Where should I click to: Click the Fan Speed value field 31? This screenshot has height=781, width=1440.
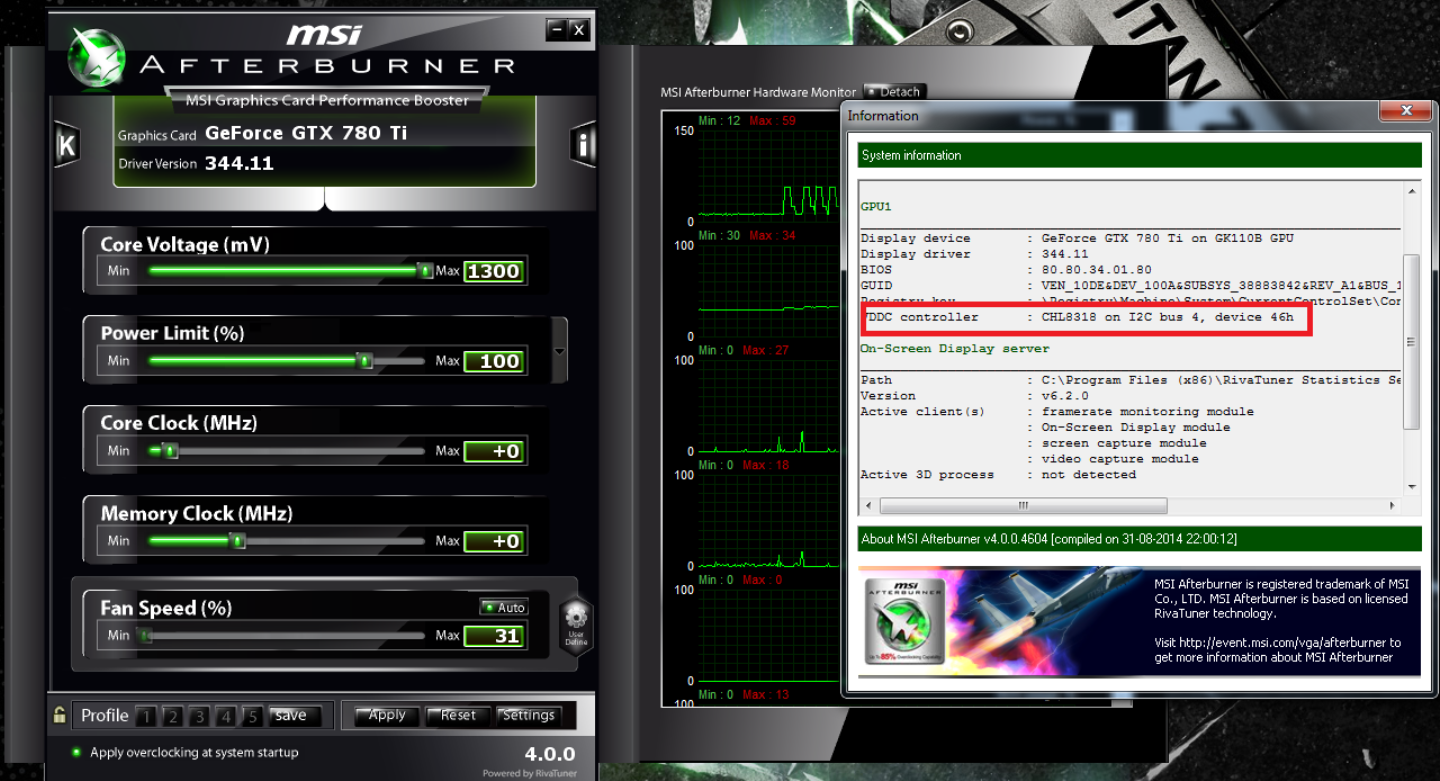coord(494,635)
